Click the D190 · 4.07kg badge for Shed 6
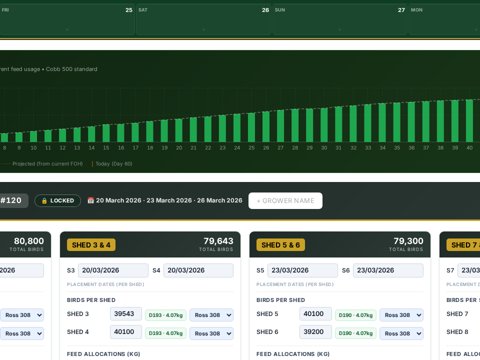The height and width of the screenshot is (360, 480). coord(356,333)
